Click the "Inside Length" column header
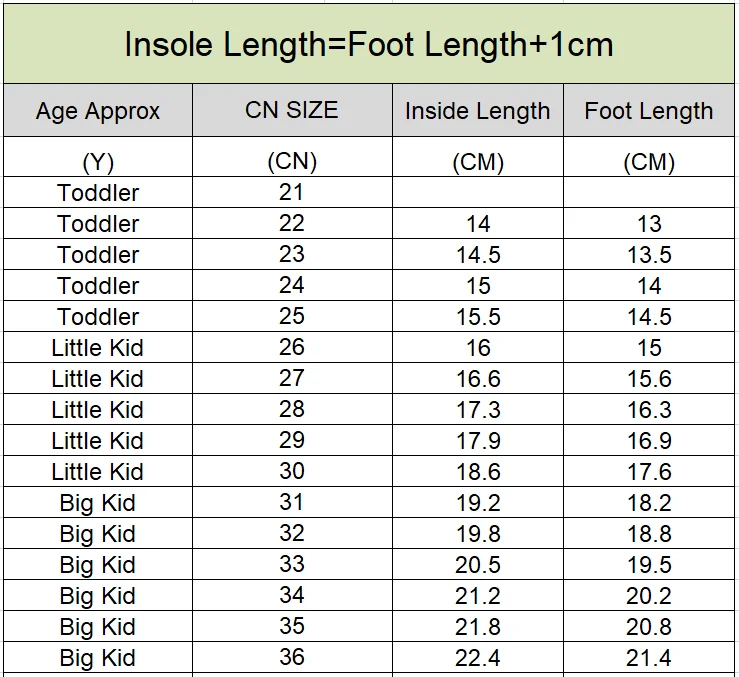 tap(477, 111)
